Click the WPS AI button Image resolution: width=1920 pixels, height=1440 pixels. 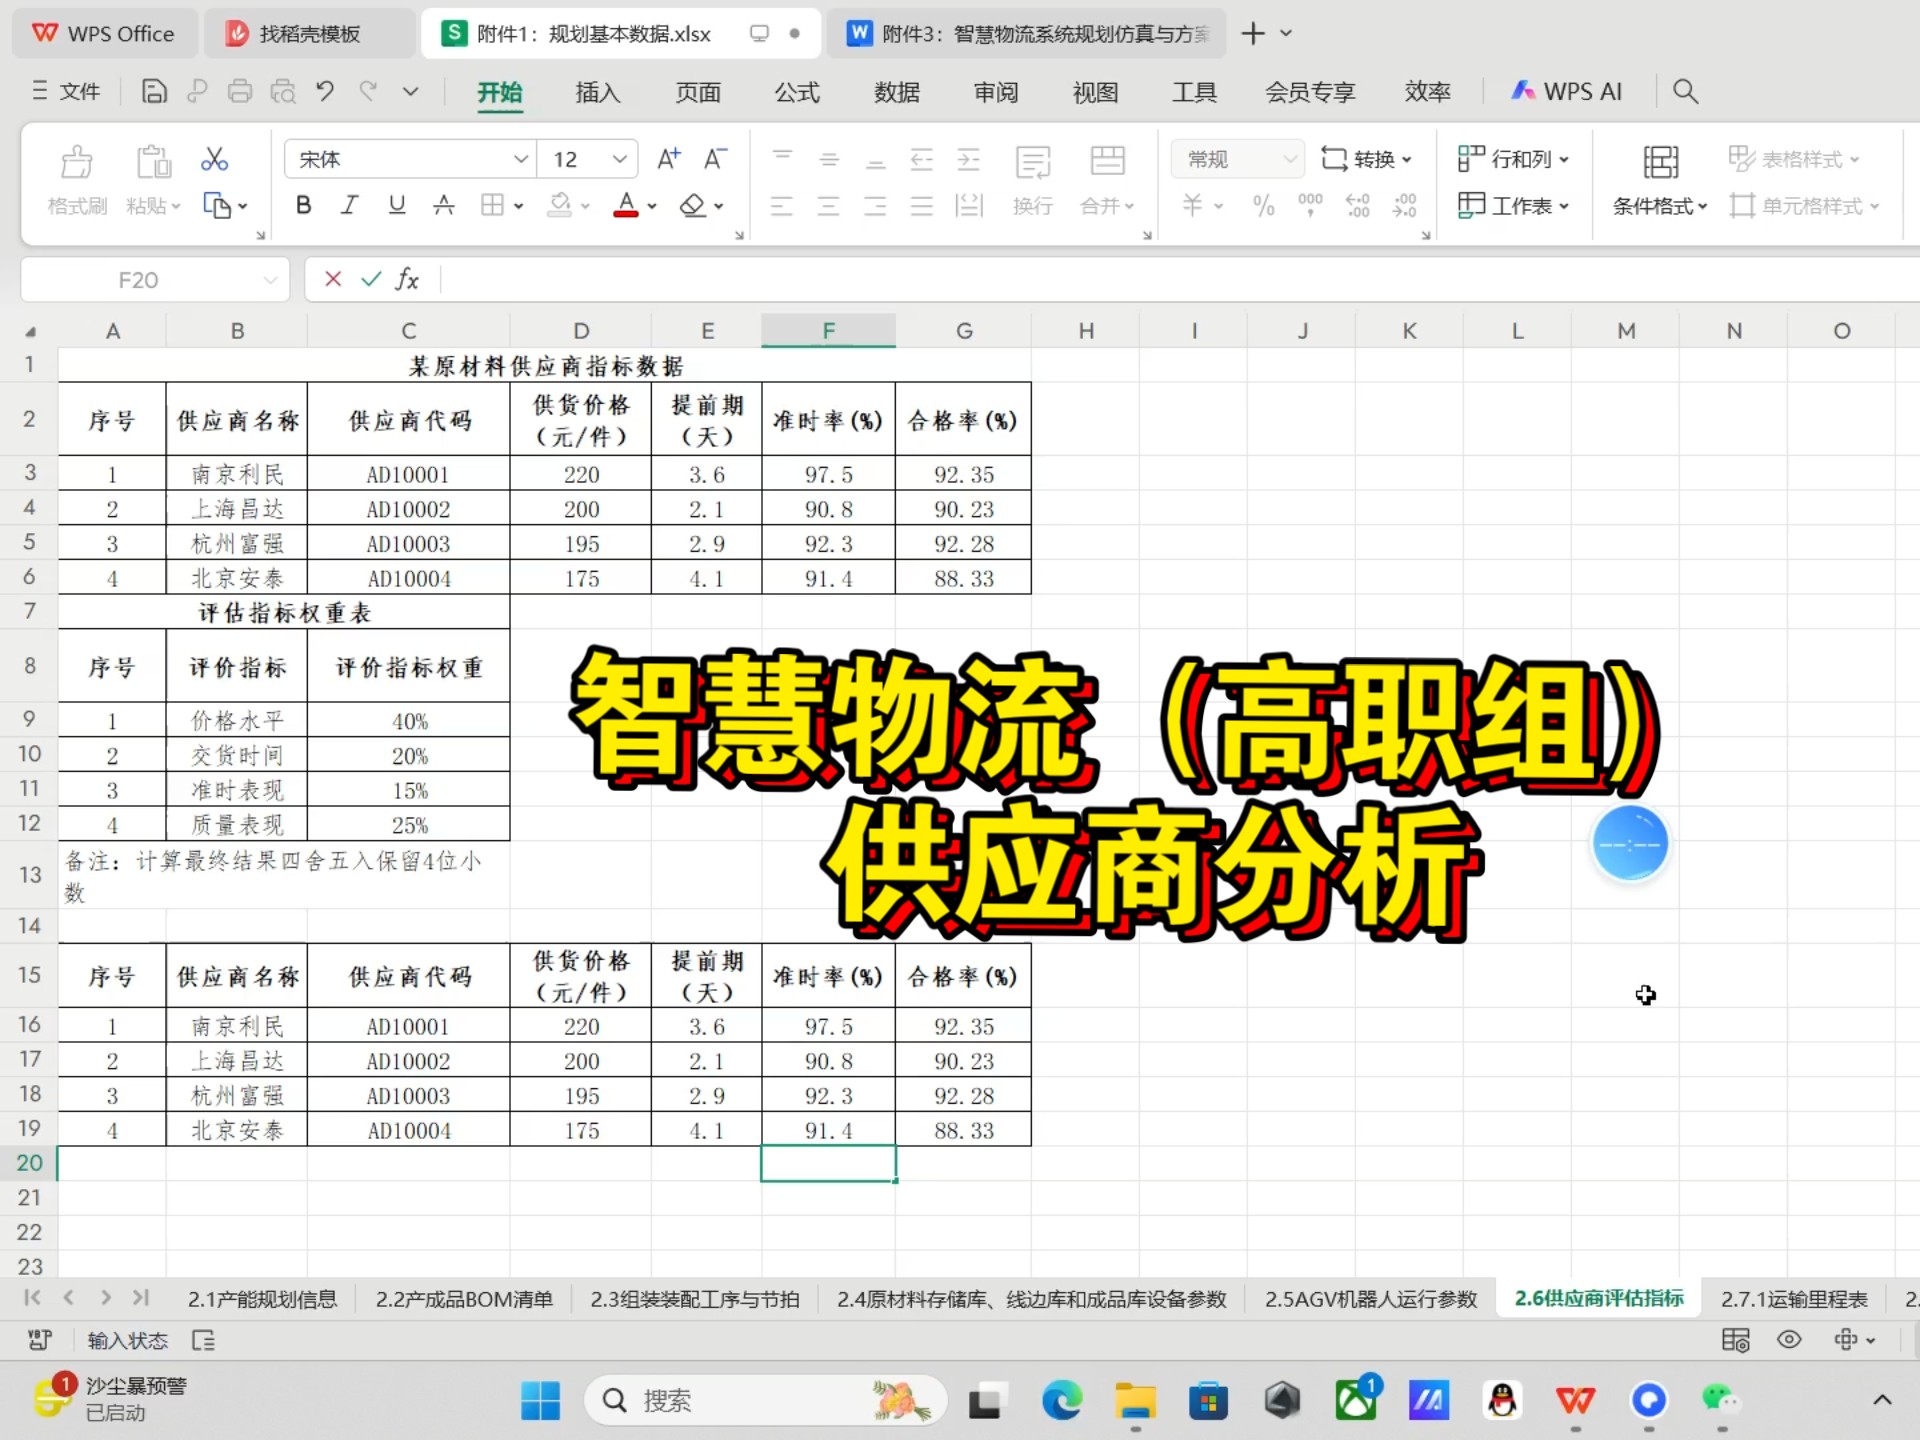pyautogui.click(x=1566, y=92)
